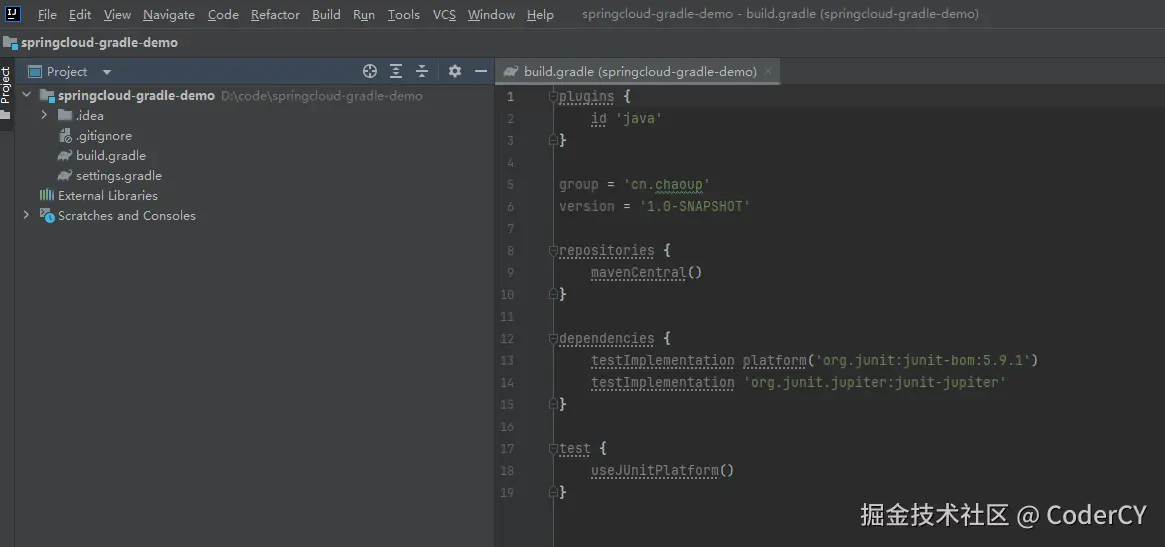Open Project panel gear options
This screenshot has height=547, width=1165.
[x=455, y=71]
